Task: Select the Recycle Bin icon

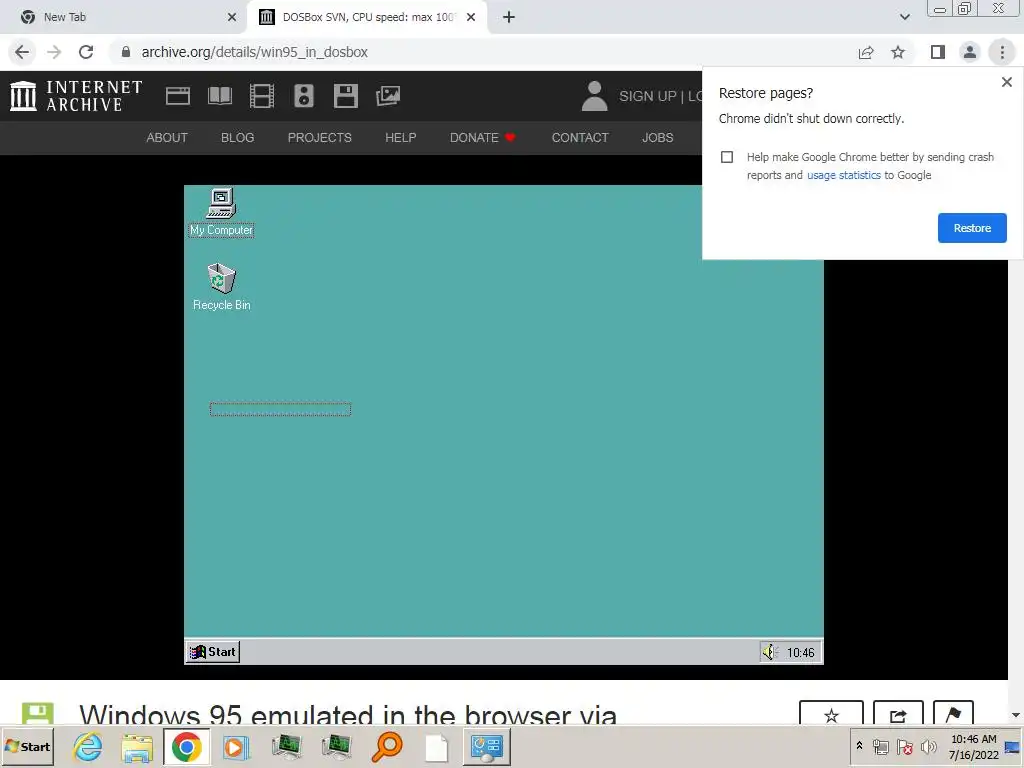Action: pyautogui.click(x=221, y=287)
